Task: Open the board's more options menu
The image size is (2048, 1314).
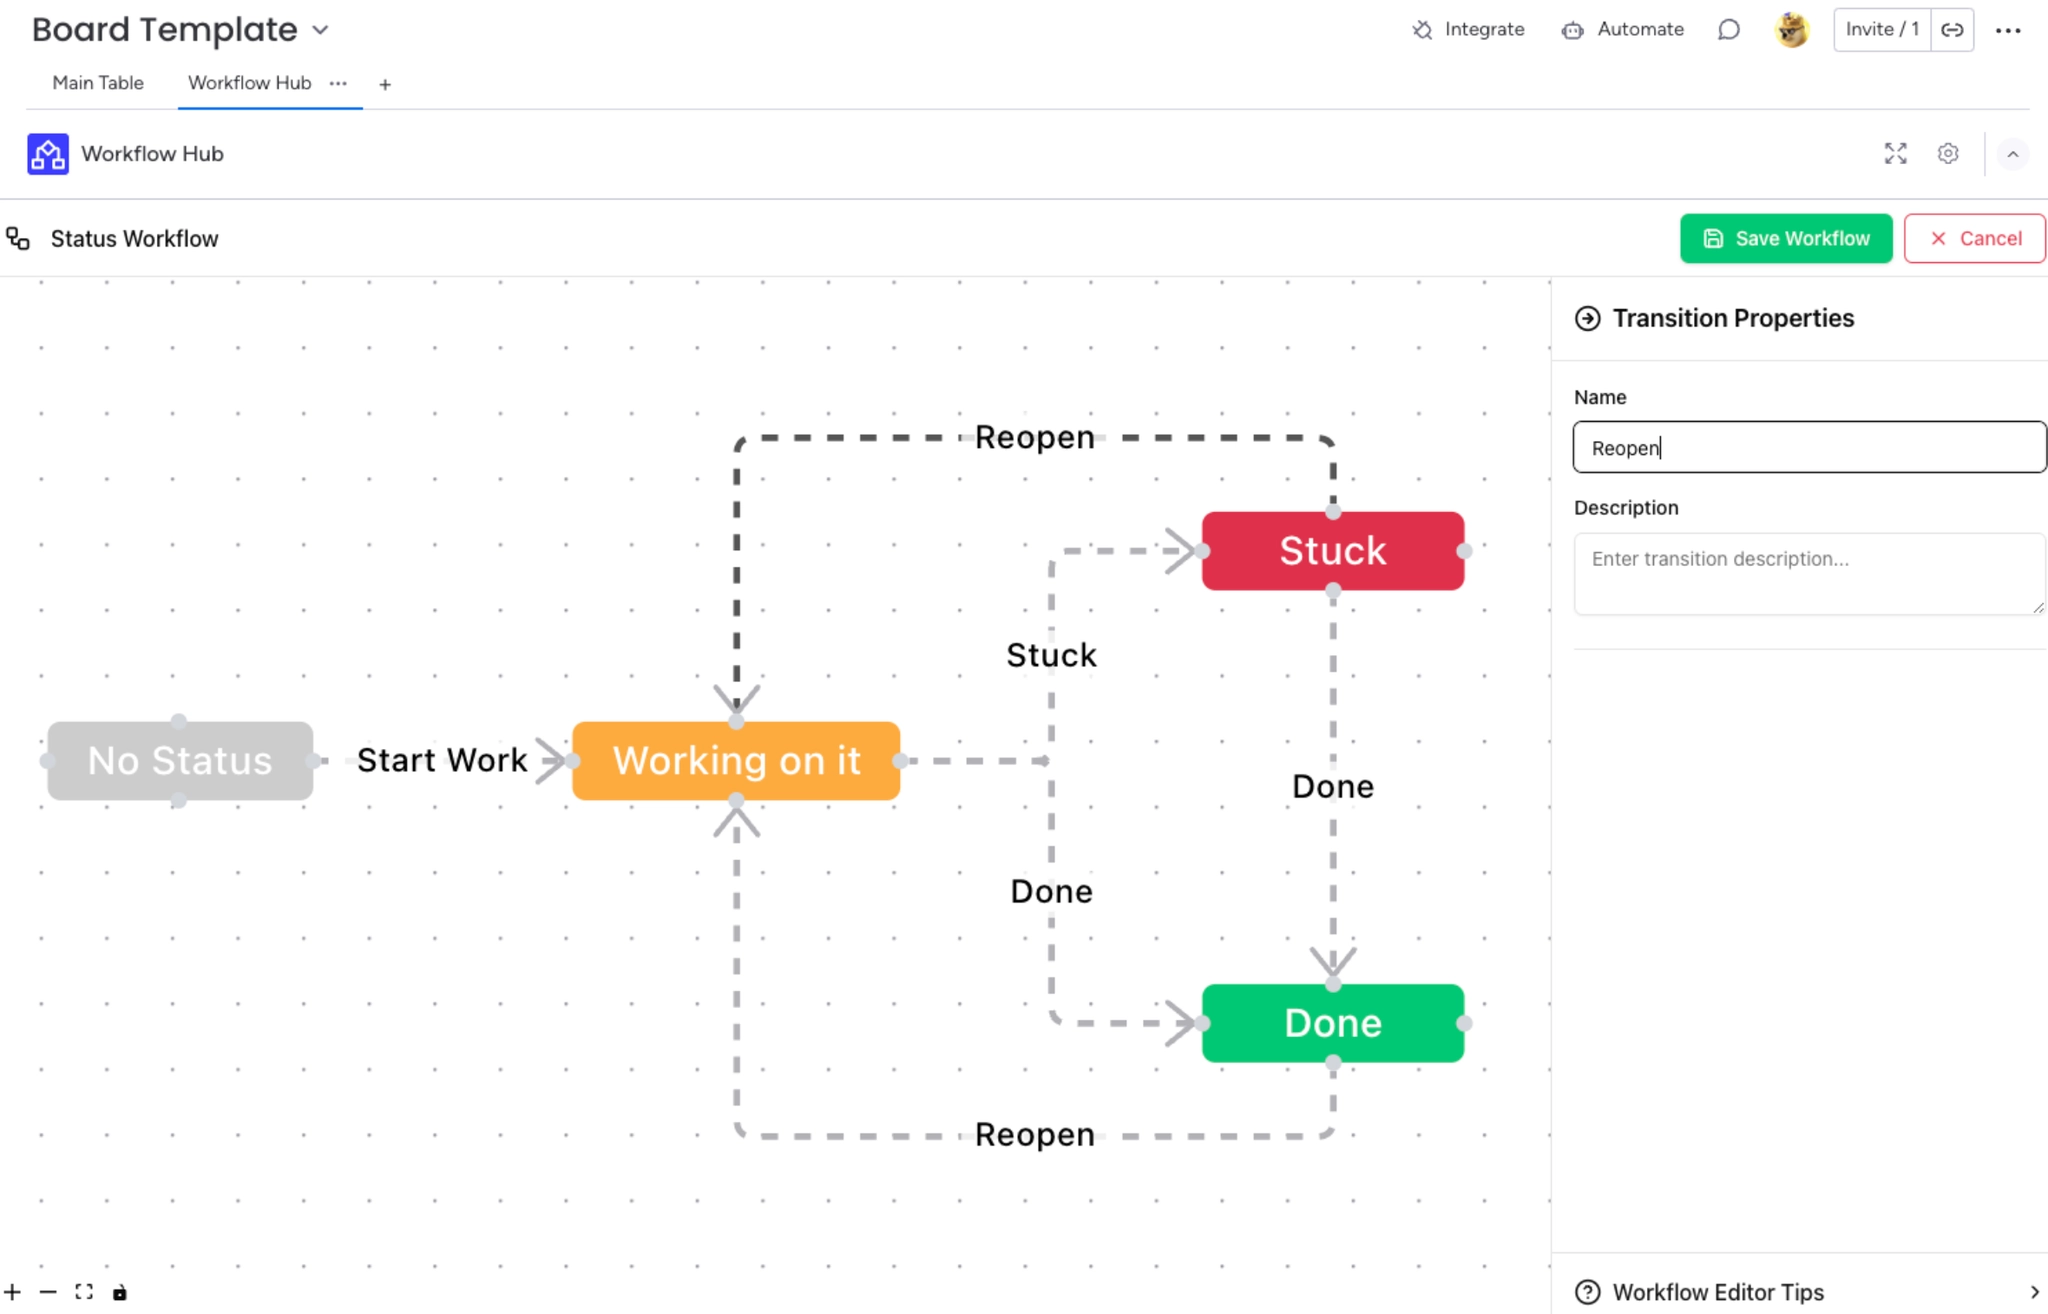Action: click(2010, 29)
